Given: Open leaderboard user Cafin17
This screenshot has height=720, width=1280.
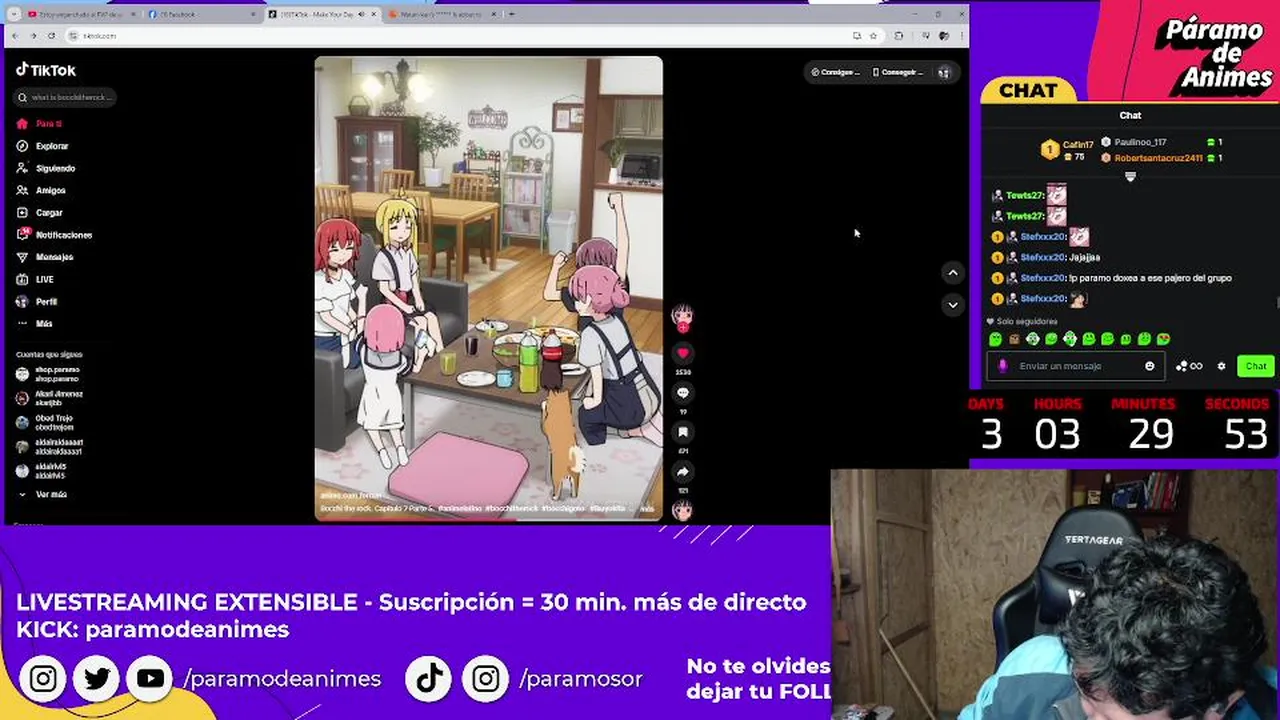Looking at the screenshot, I should point(1078,145).
